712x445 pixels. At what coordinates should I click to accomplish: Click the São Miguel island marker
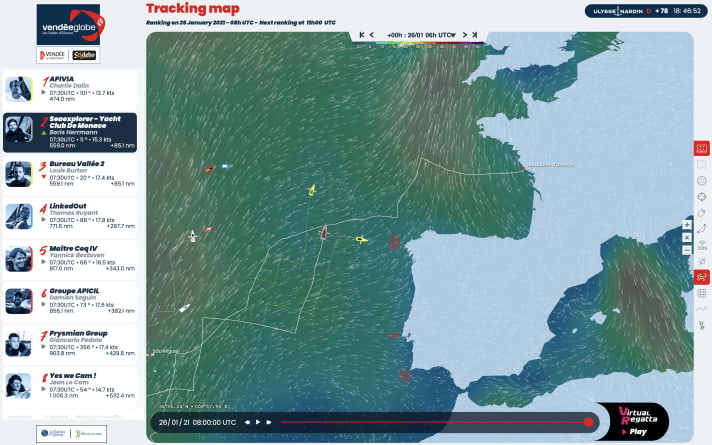point(150,354)
